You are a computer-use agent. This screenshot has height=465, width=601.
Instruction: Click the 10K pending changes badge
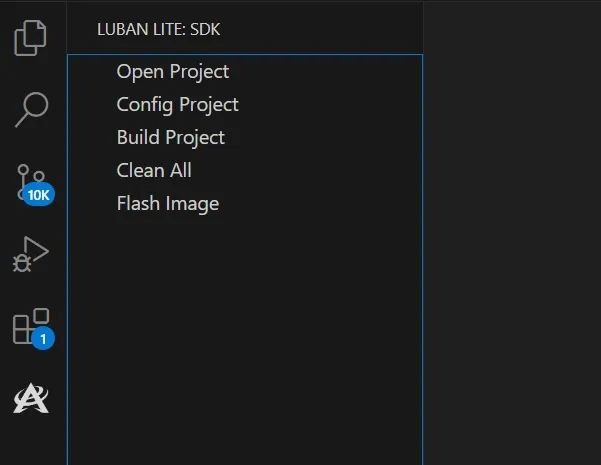tap(39, 195)
